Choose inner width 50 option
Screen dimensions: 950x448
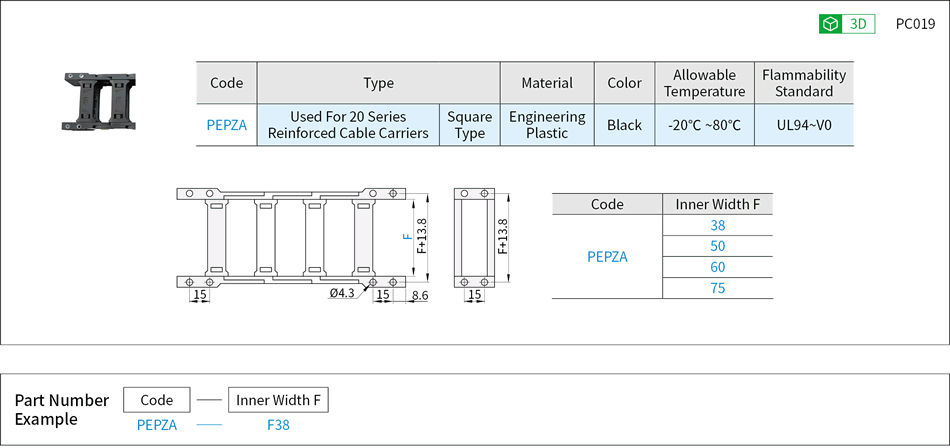(717, 246)
